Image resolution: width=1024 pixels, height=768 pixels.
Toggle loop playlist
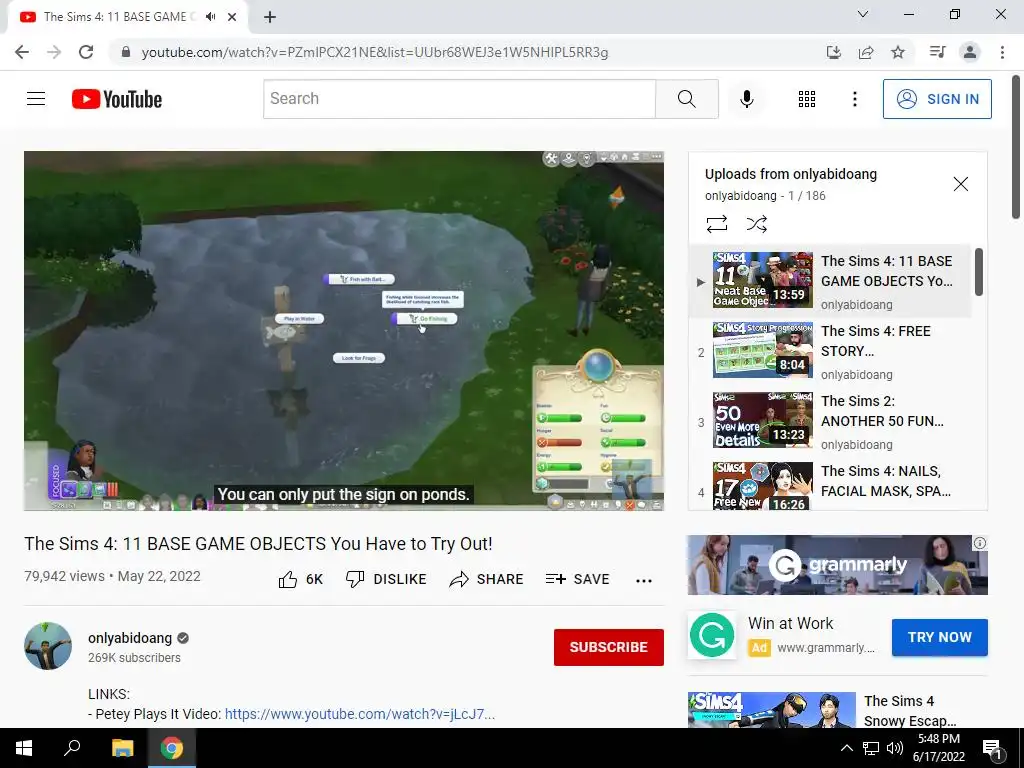[x=716, y=224]
